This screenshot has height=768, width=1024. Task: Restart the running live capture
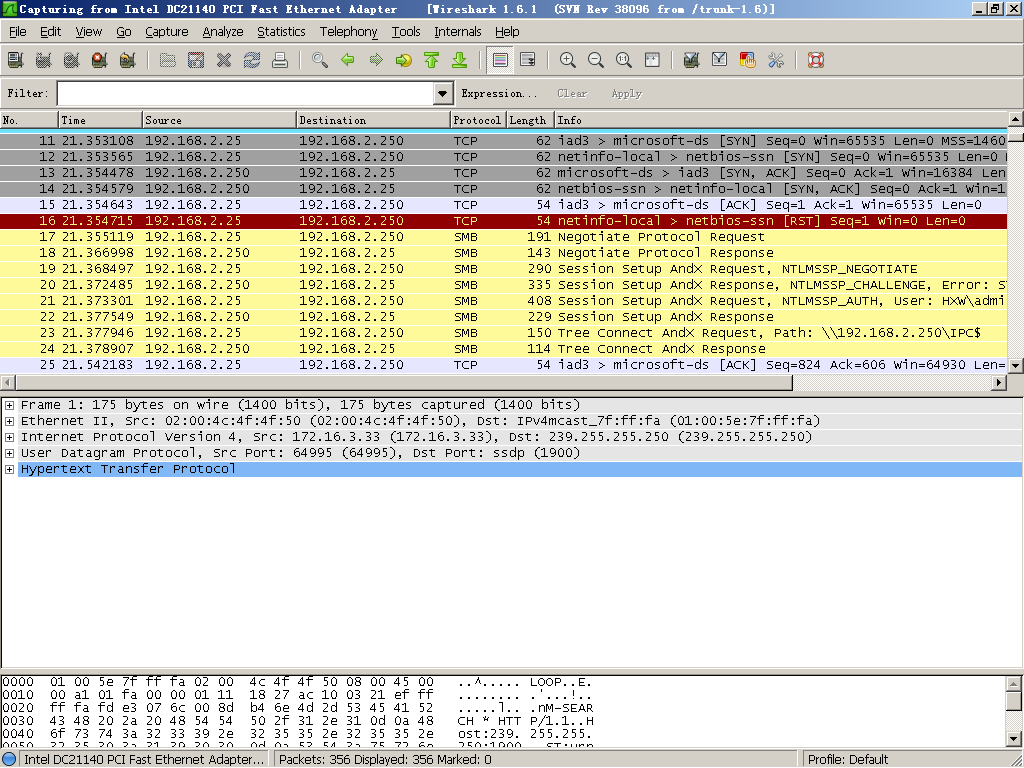[128, 60]
